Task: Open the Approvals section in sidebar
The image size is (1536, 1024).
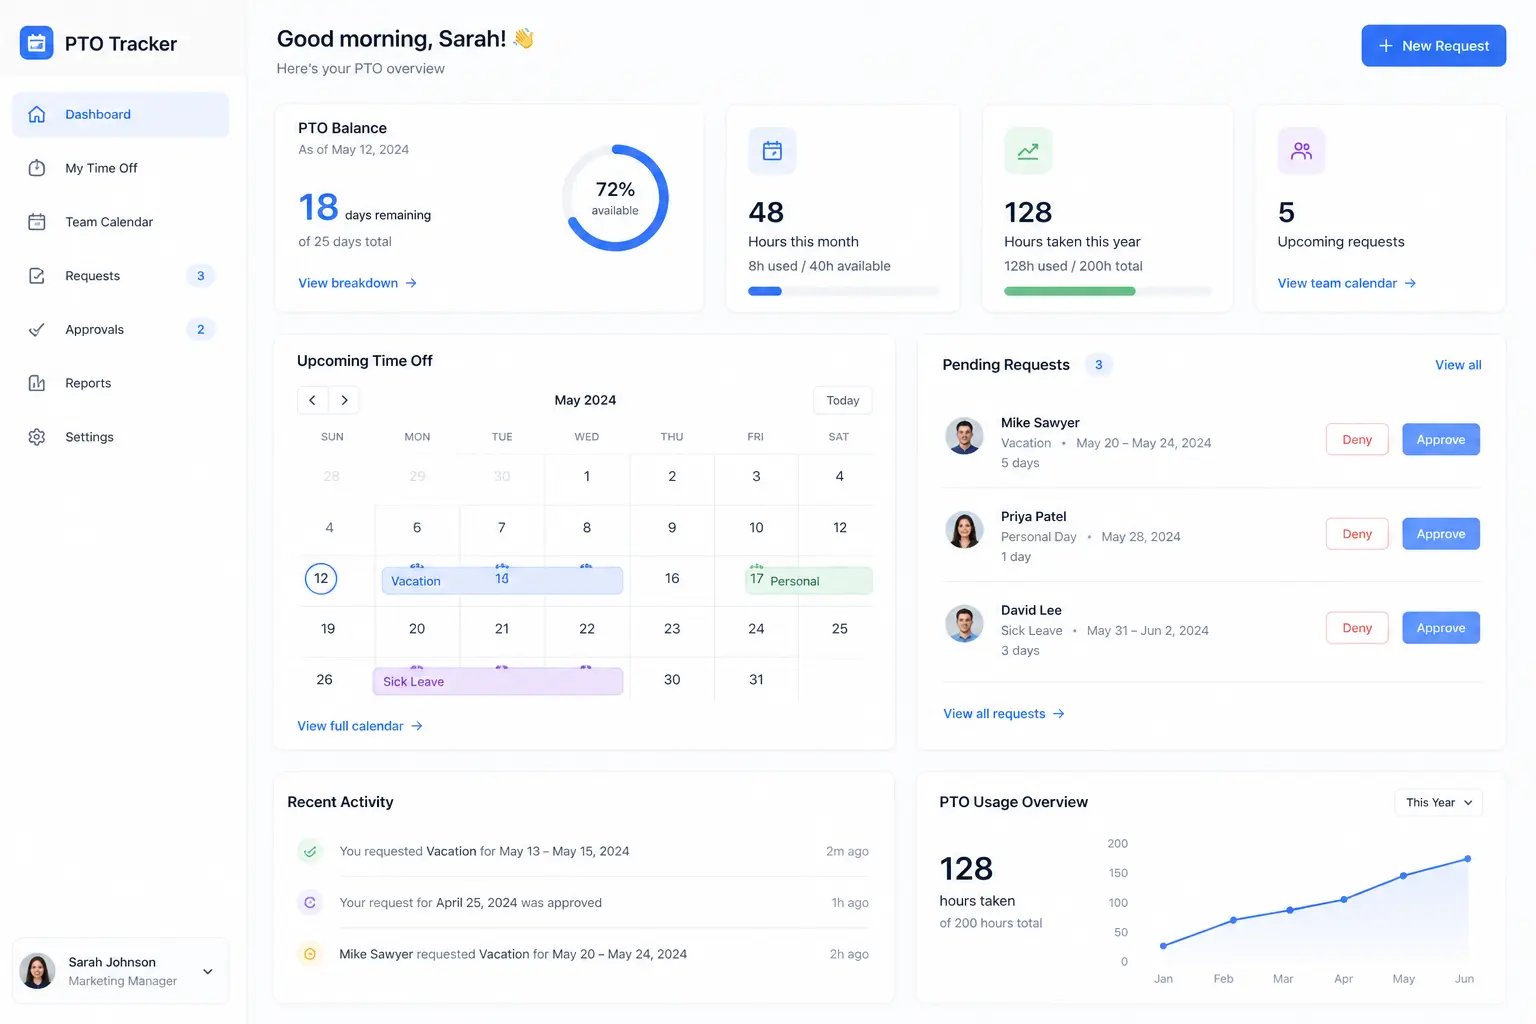Action: pyautogui.click(x=95, y=330)
